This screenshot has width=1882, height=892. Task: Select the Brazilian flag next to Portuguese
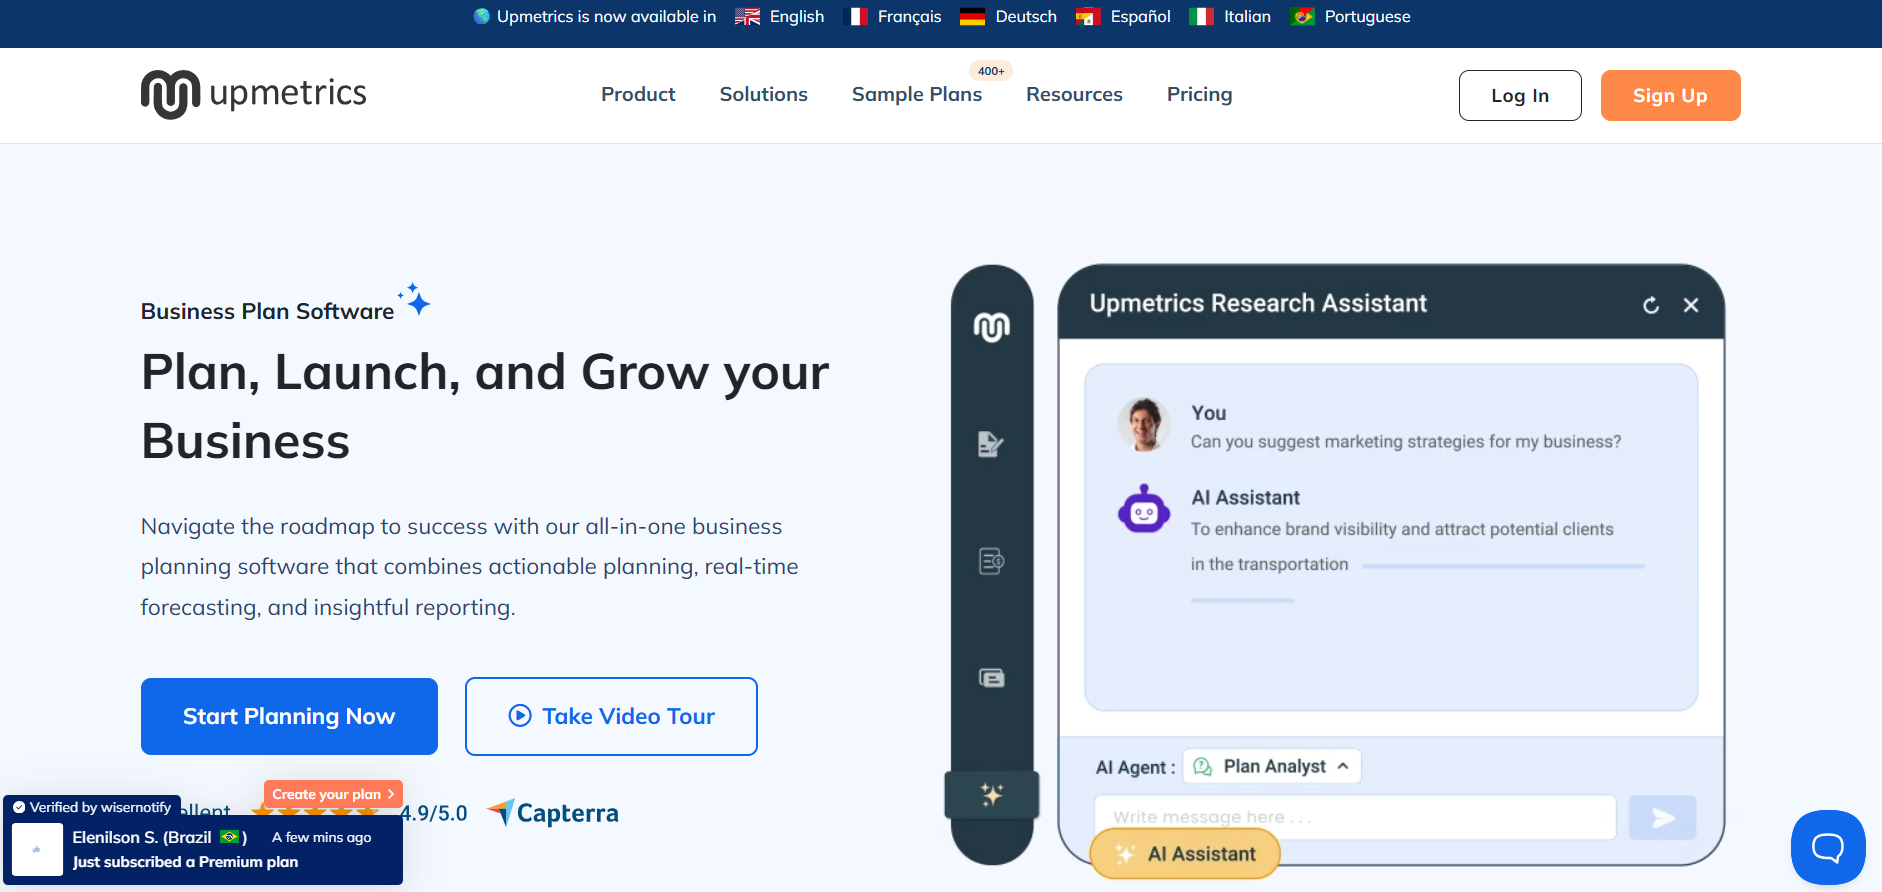[x=1302, y=17]
